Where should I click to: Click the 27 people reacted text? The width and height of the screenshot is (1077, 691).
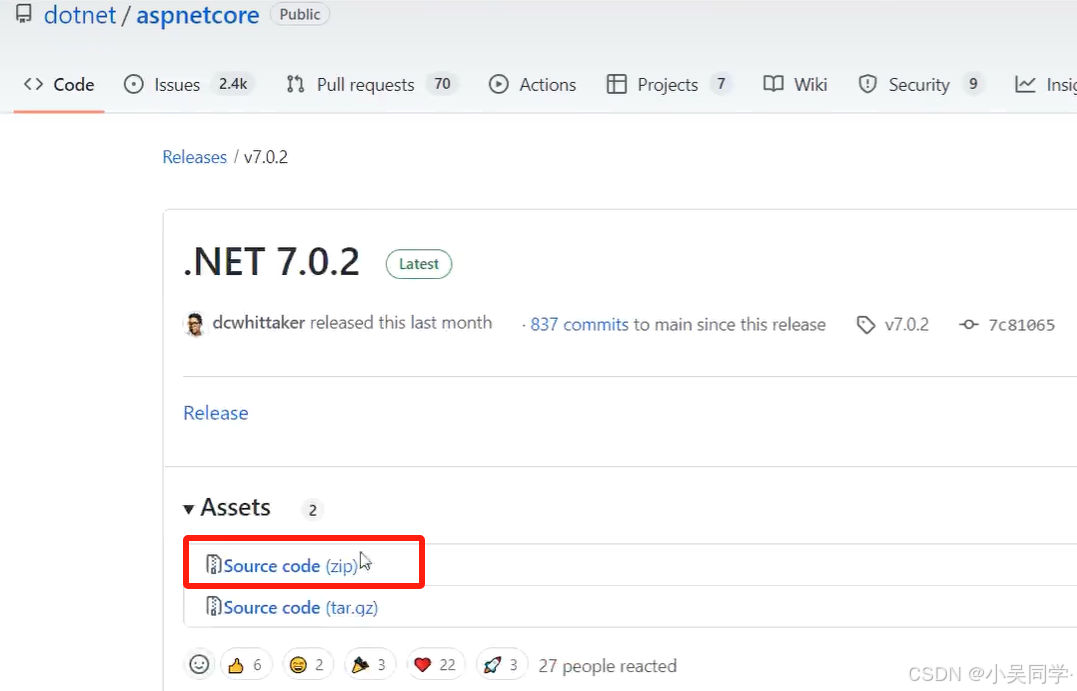click(x=608, y=666)
